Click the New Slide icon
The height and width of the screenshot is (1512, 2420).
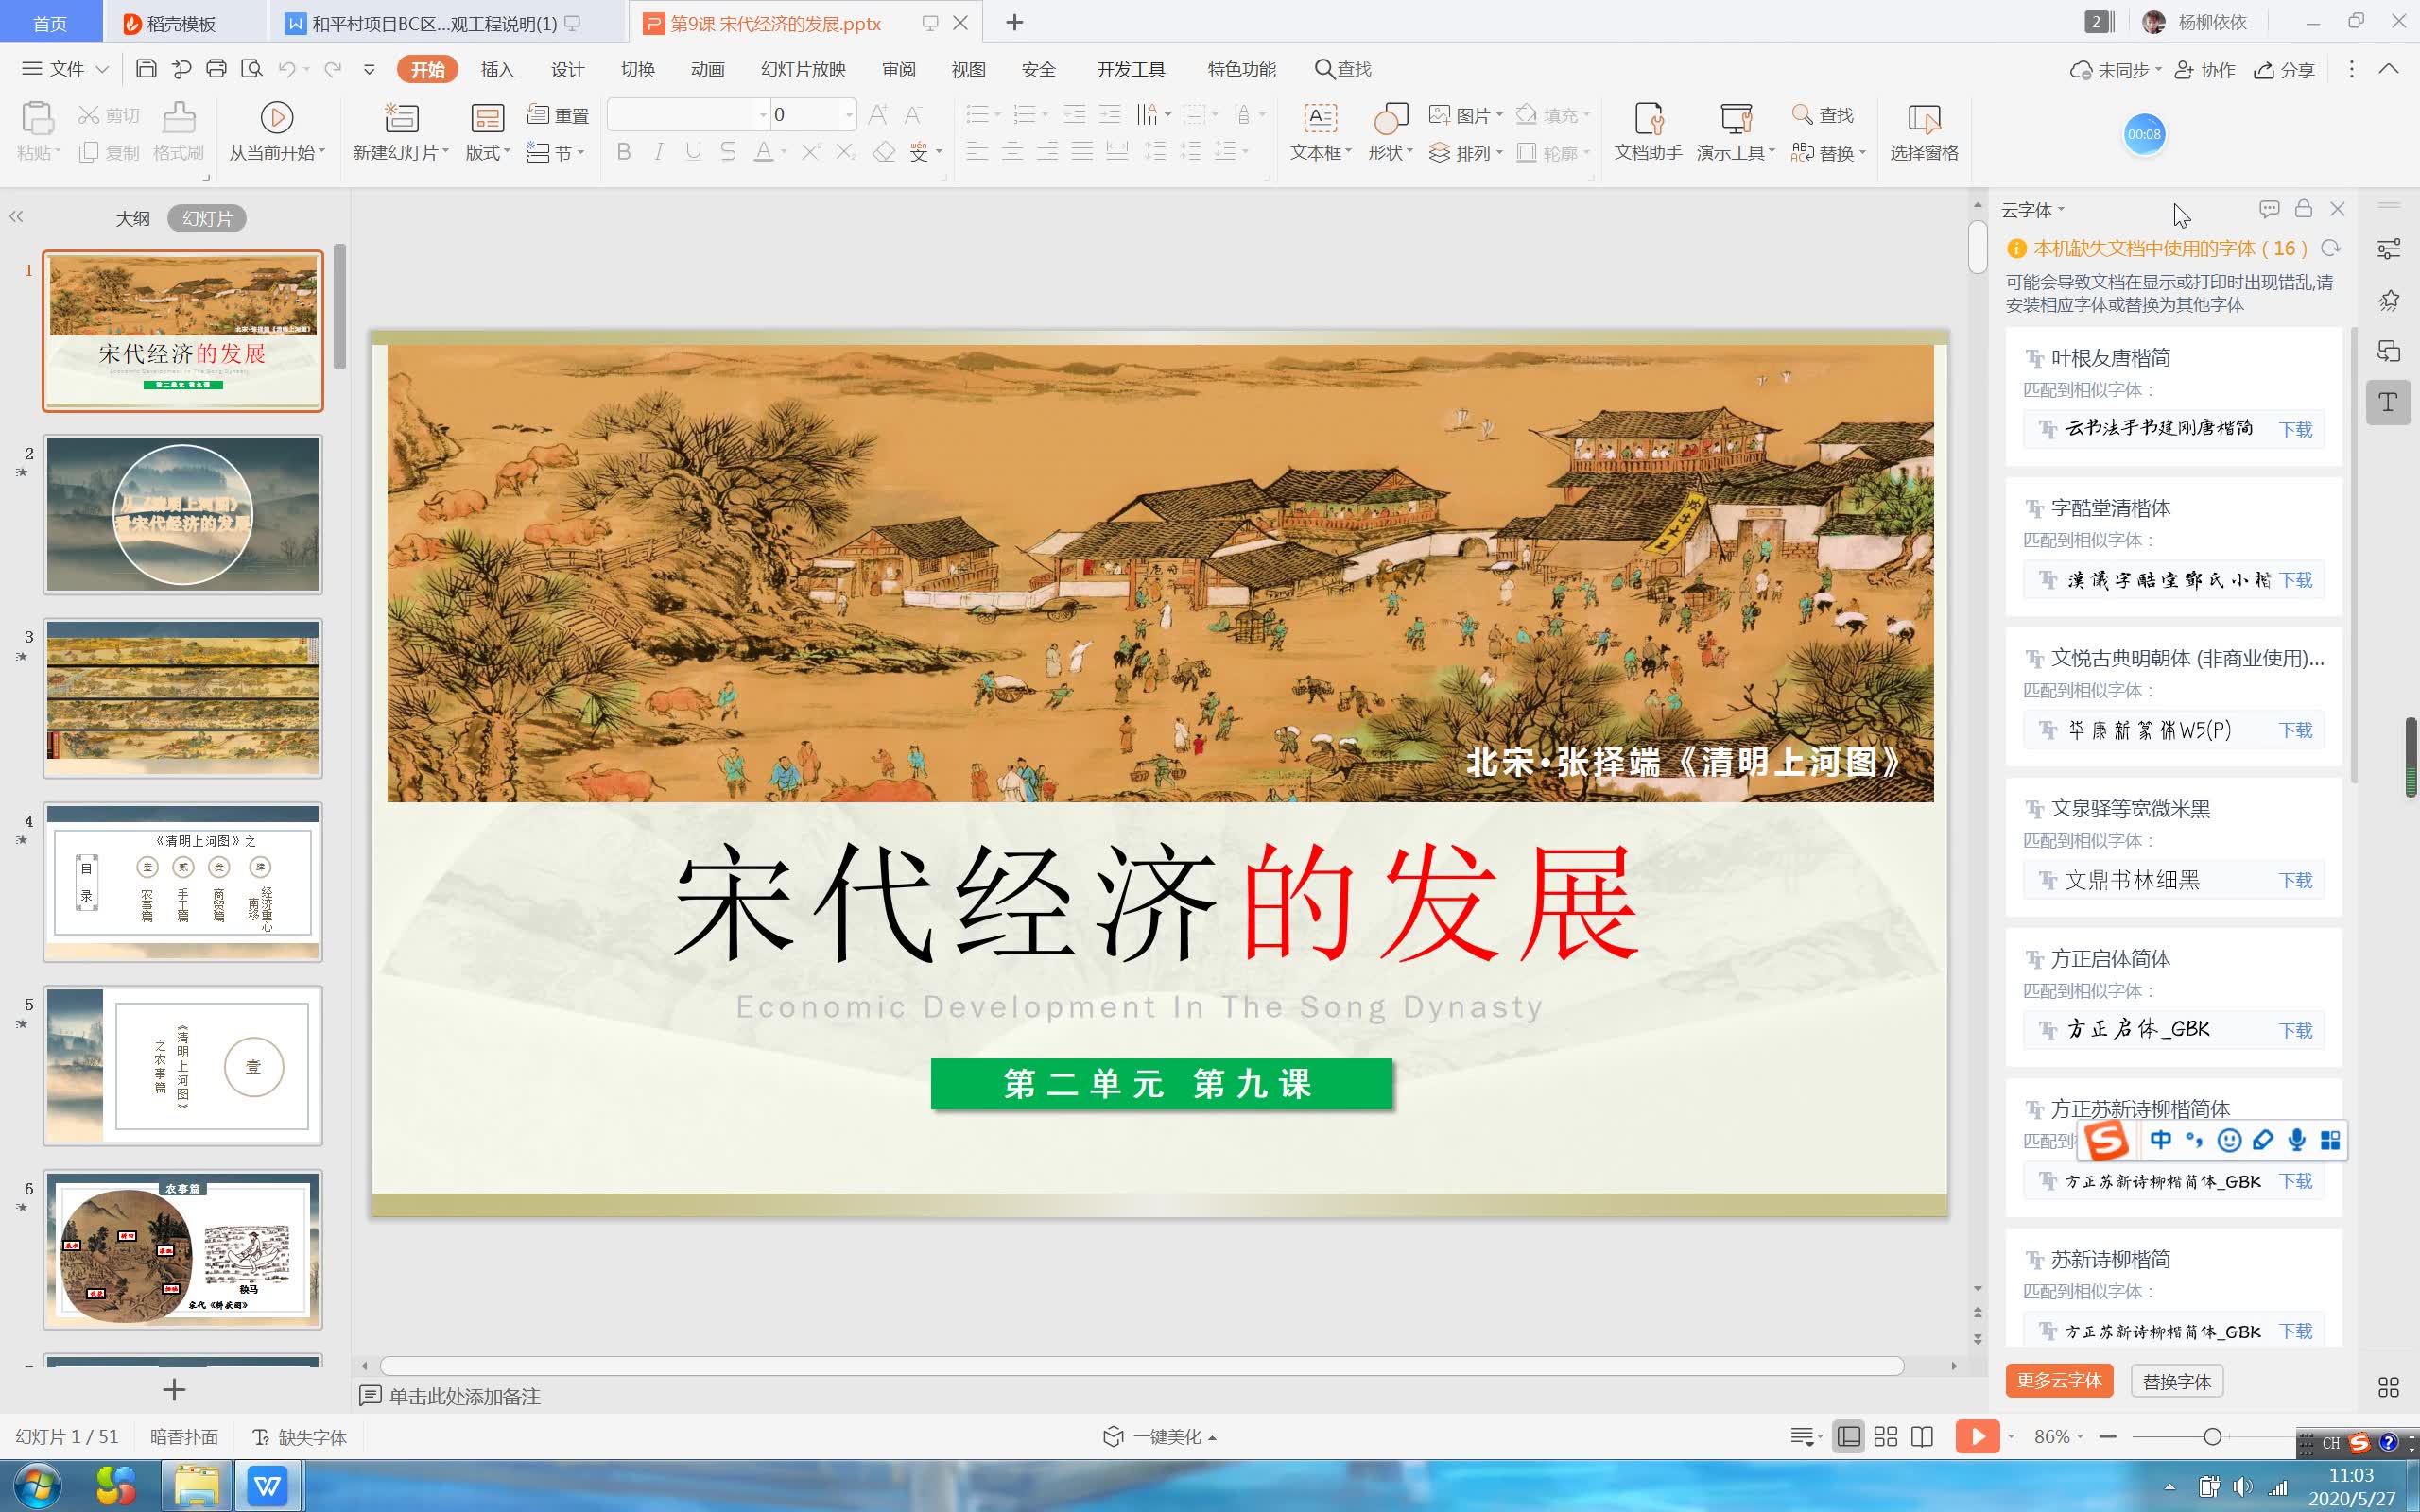tap(401, 117)
